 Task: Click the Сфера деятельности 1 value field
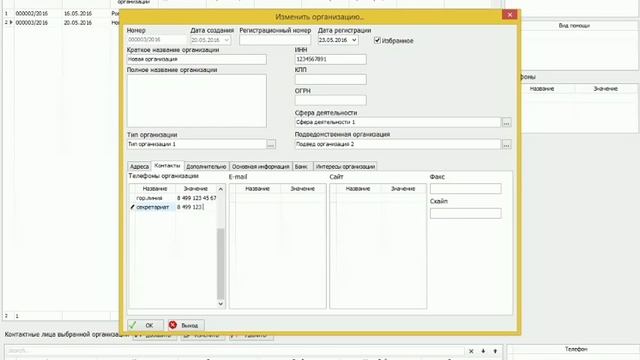coord(398,122)
